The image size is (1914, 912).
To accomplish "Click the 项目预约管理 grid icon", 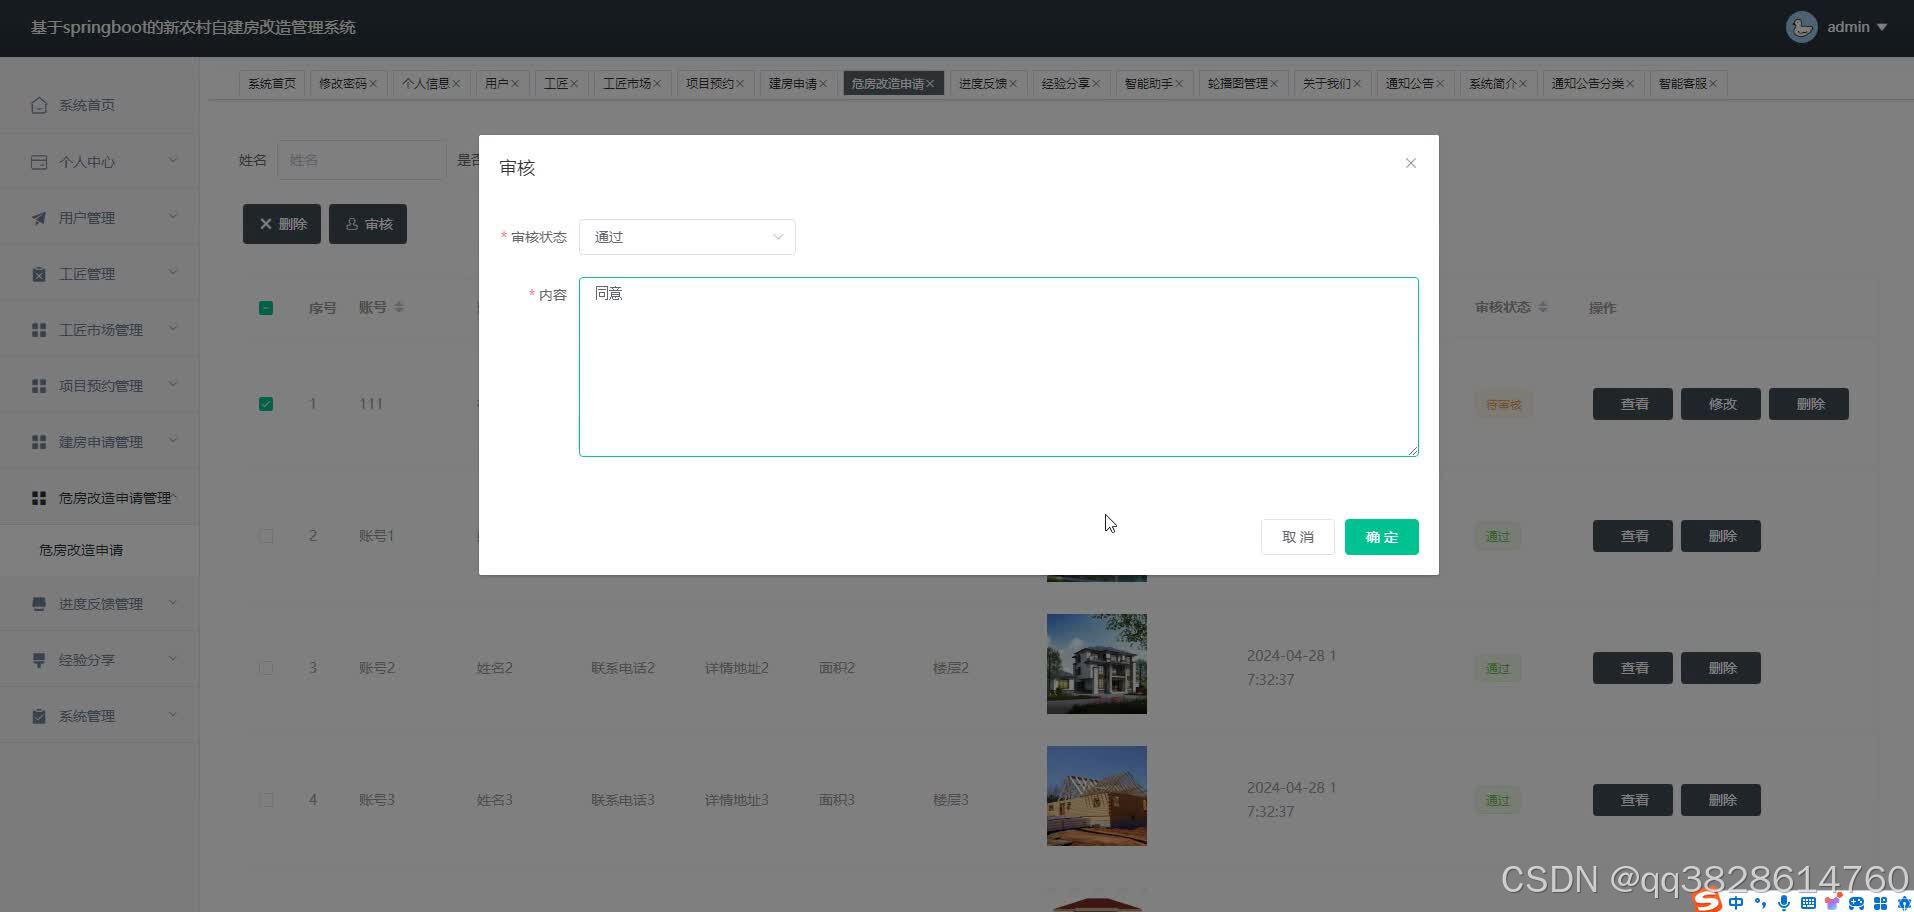I will [x=39, y=386].
